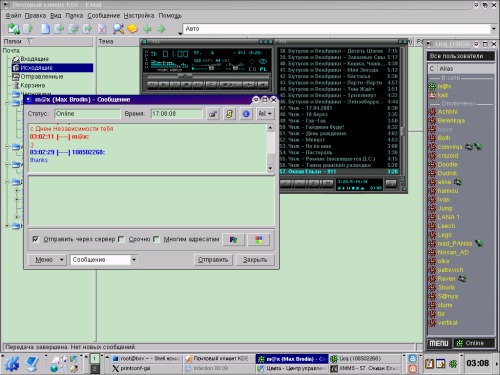Click the background color button in message window
This screenshot has height=375, width=500.
259,239
